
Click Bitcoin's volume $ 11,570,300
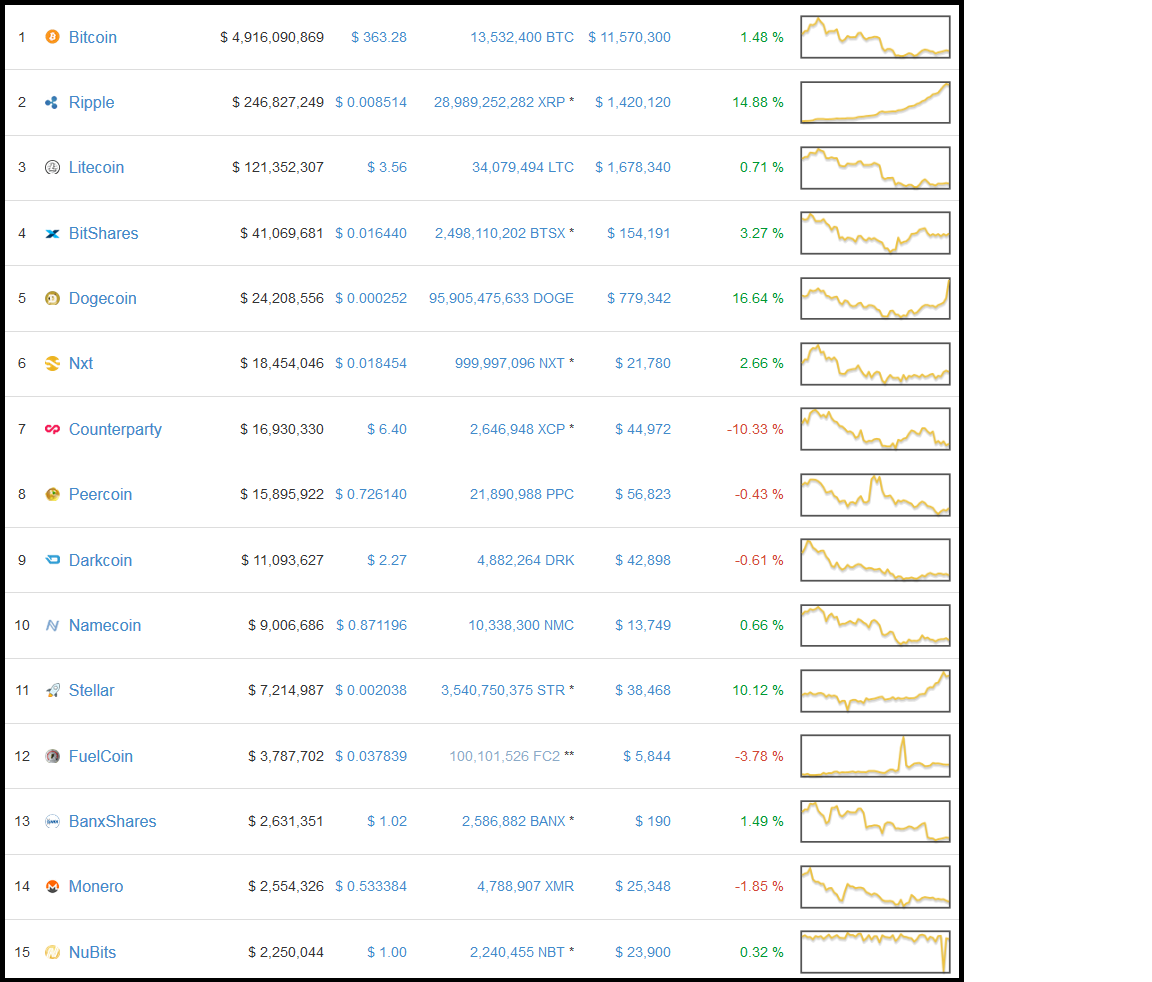(630, 37)
